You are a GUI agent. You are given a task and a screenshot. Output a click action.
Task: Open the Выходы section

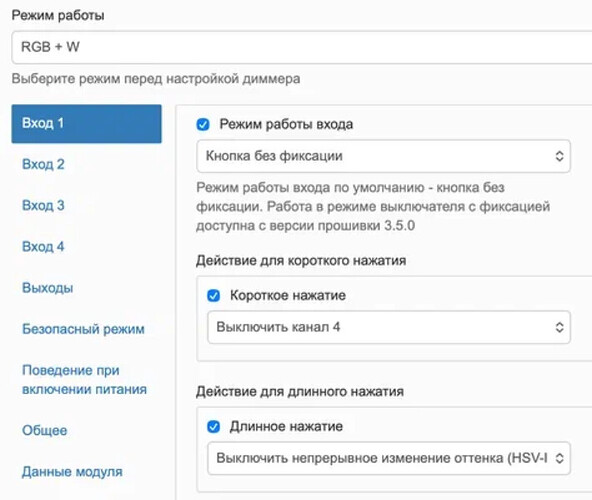pyautogui.click(x=48, y=288)
